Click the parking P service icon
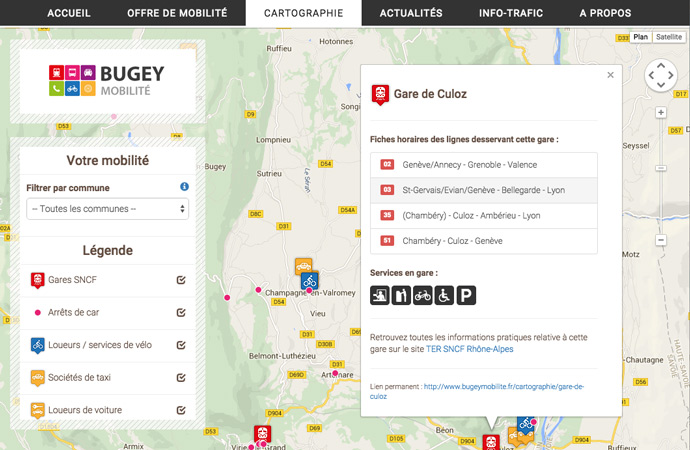 tap(466, 295)
